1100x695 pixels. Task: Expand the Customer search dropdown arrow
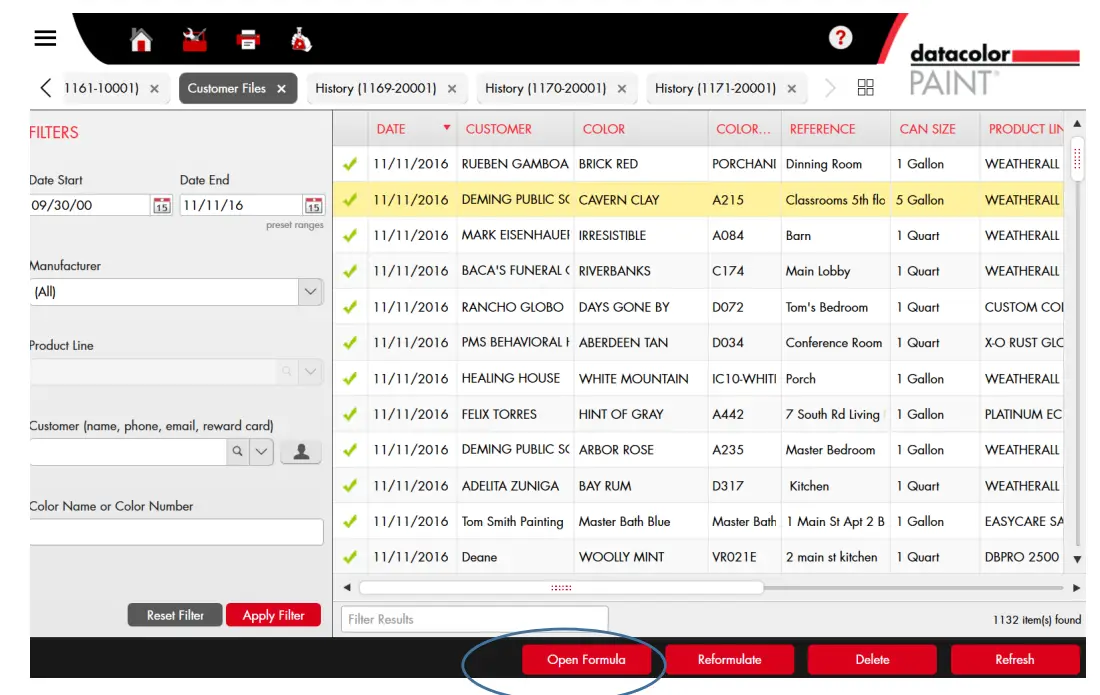point(261,452)
